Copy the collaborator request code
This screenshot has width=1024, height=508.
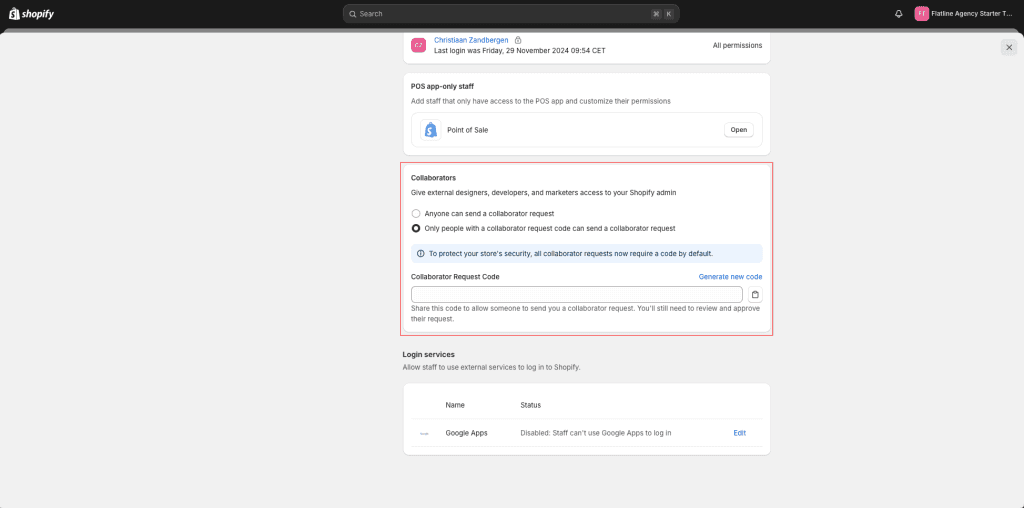(755, 294)
